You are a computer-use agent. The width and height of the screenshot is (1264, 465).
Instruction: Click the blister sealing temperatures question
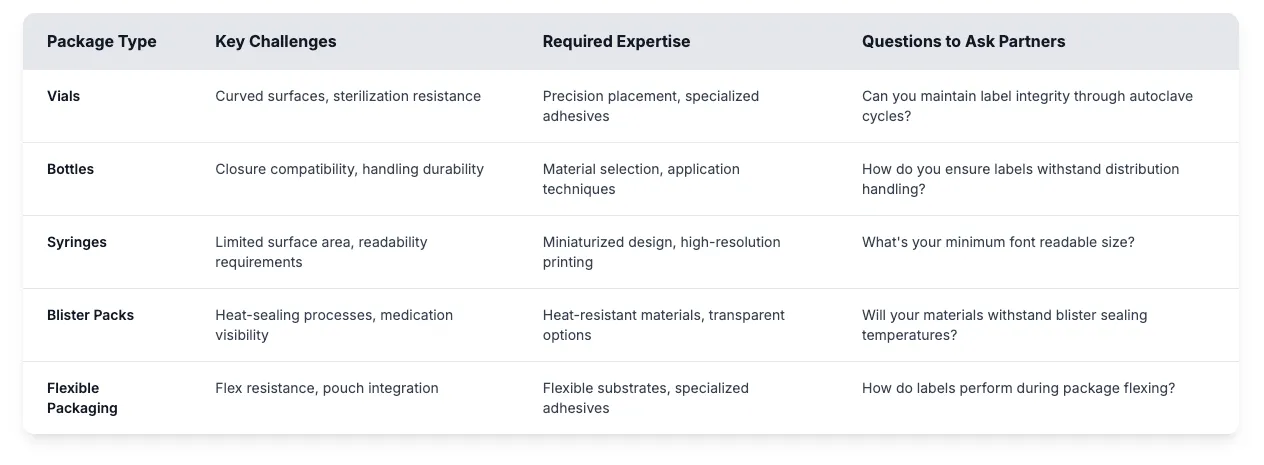[x=1004, y=325]
